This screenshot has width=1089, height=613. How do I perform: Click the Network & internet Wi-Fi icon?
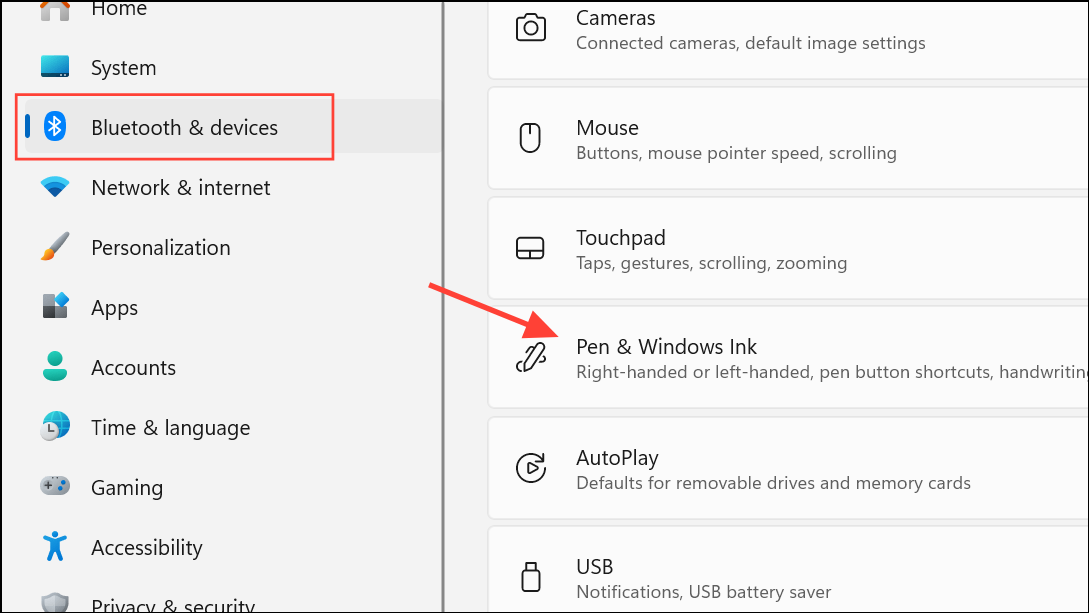pos(55,187)
